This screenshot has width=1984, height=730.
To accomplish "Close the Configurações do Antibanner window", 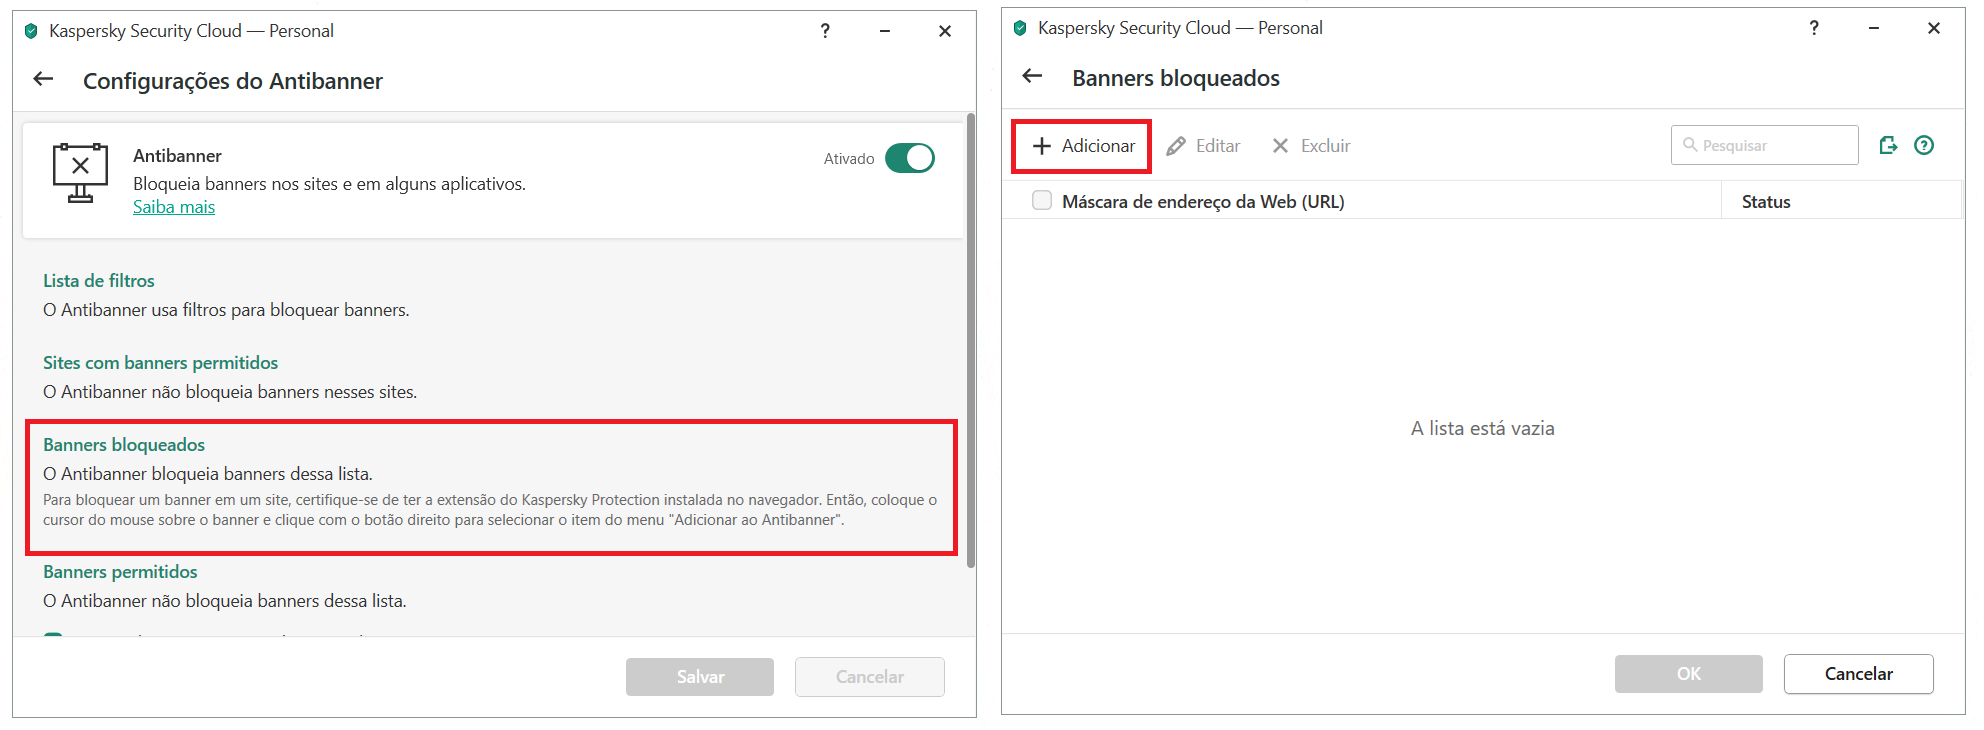I will tap(945, 31).
